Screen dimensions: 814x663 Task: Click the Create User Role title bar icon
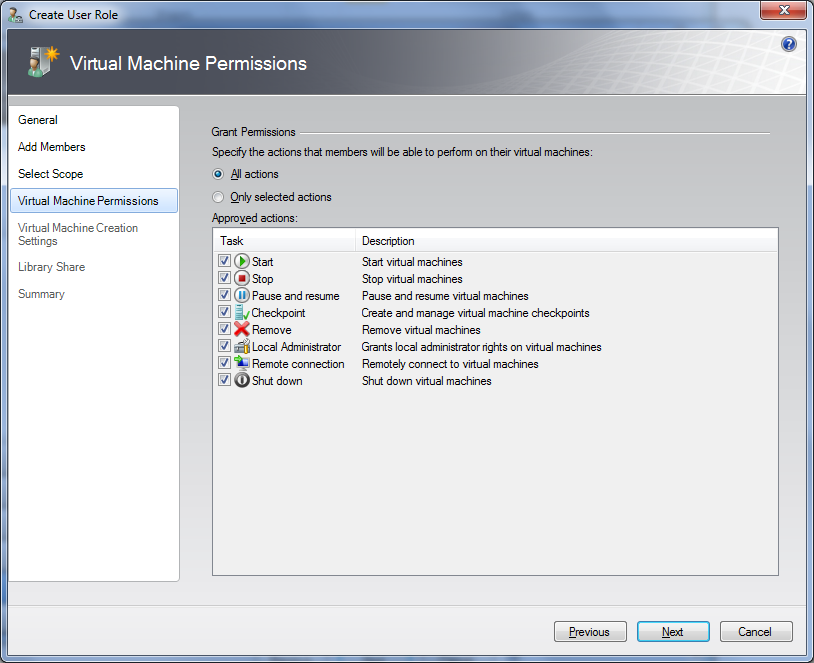coord(16,15)
